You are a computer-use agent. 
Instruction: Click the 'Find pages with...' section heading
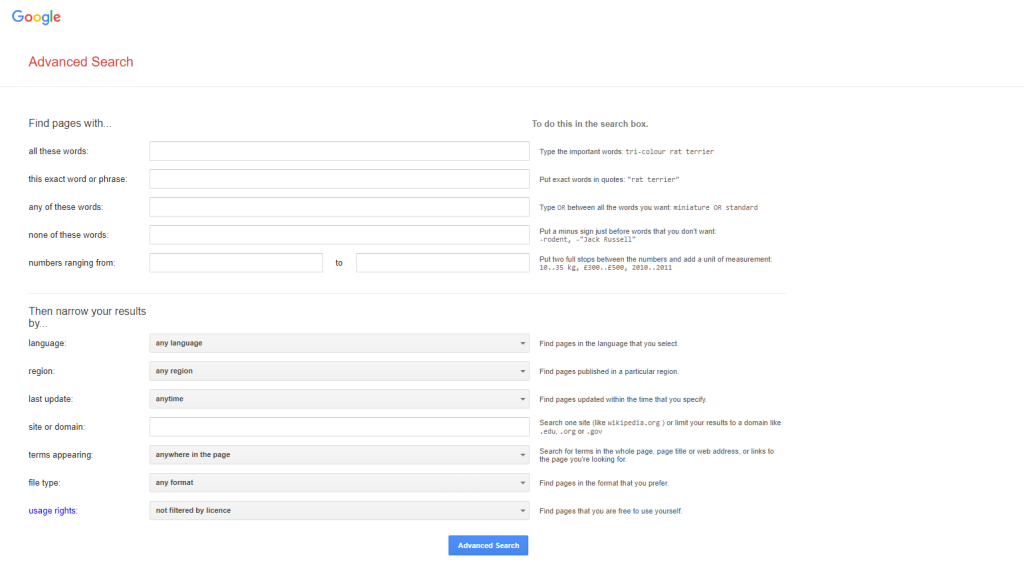point(70,123)
